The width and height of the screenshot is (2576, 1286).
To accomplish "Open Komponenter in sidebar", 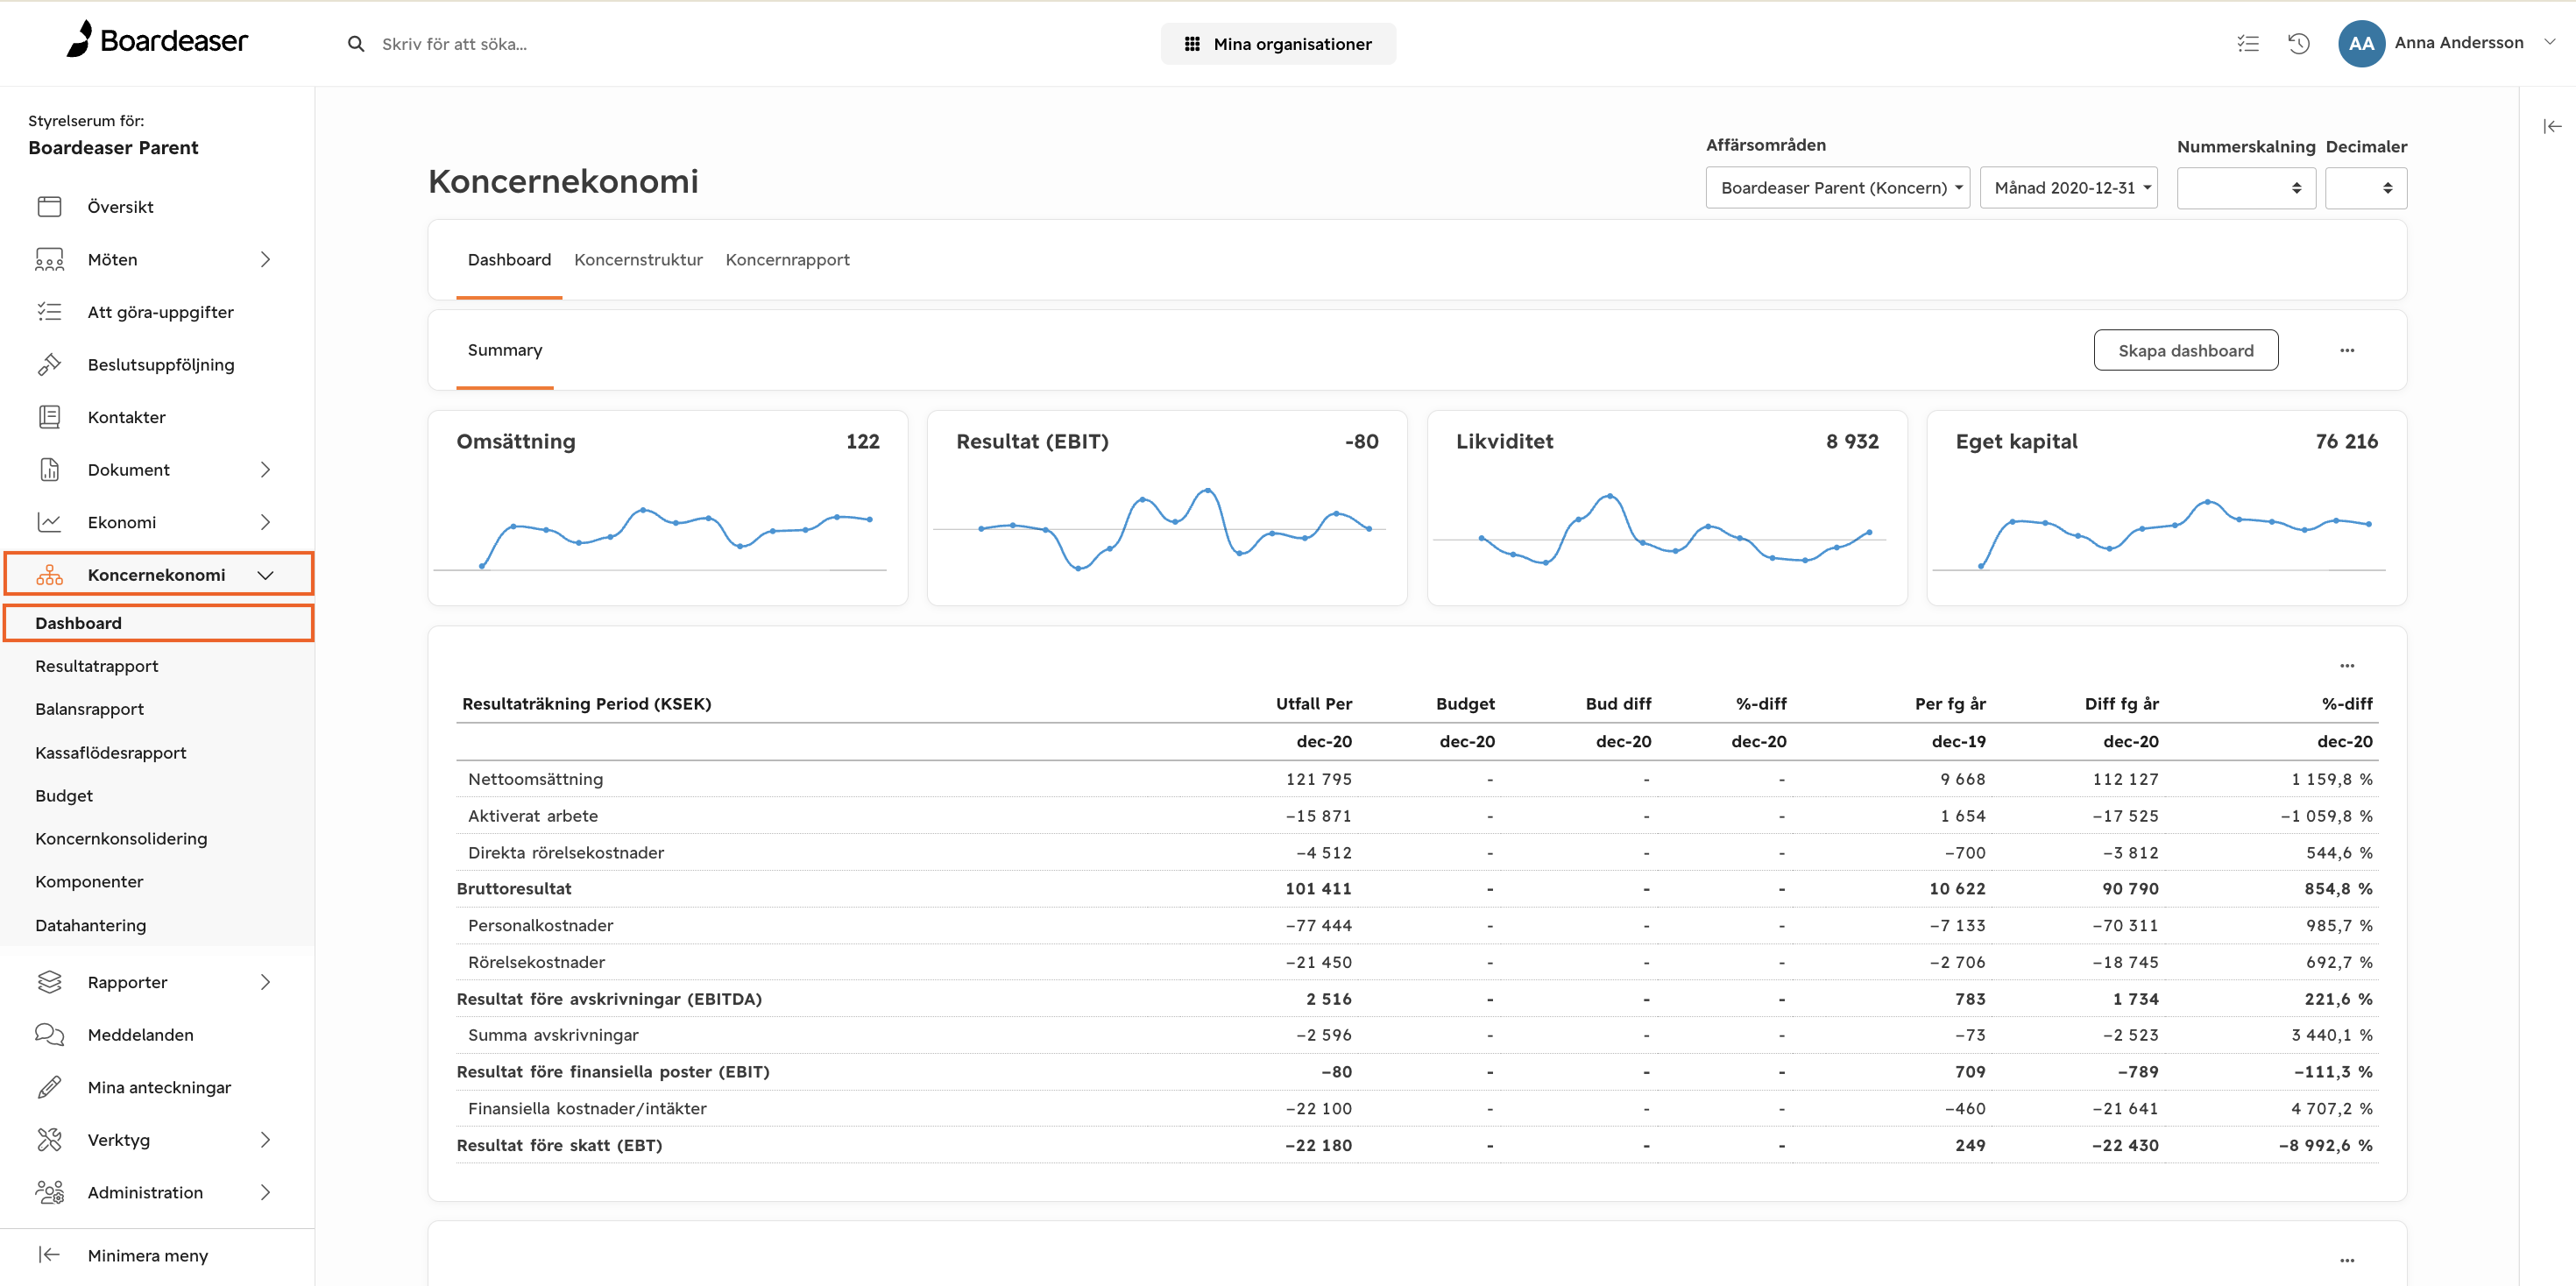I will (x=90, y=882).
